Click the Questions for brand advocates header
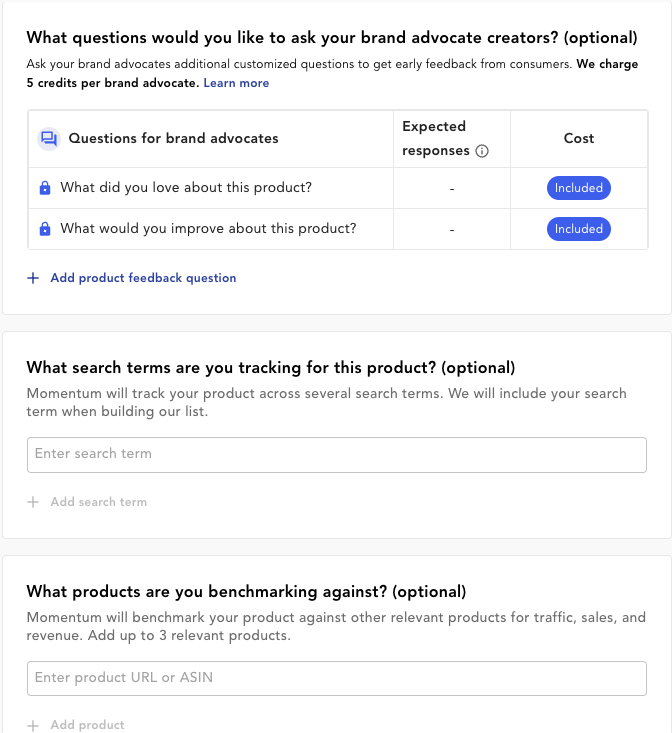The image size is (672, 733). 173,138
